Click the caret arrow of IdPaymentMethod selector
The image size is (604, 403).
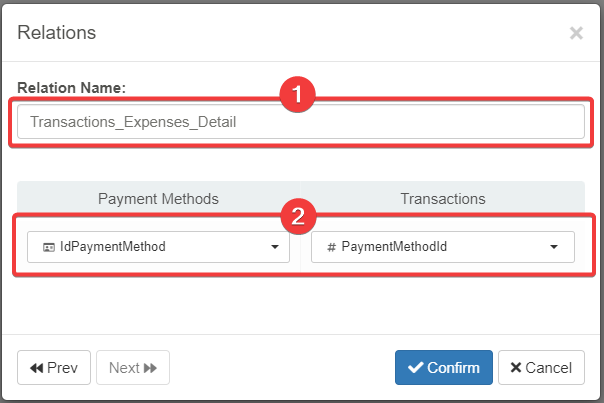(274, 247)
